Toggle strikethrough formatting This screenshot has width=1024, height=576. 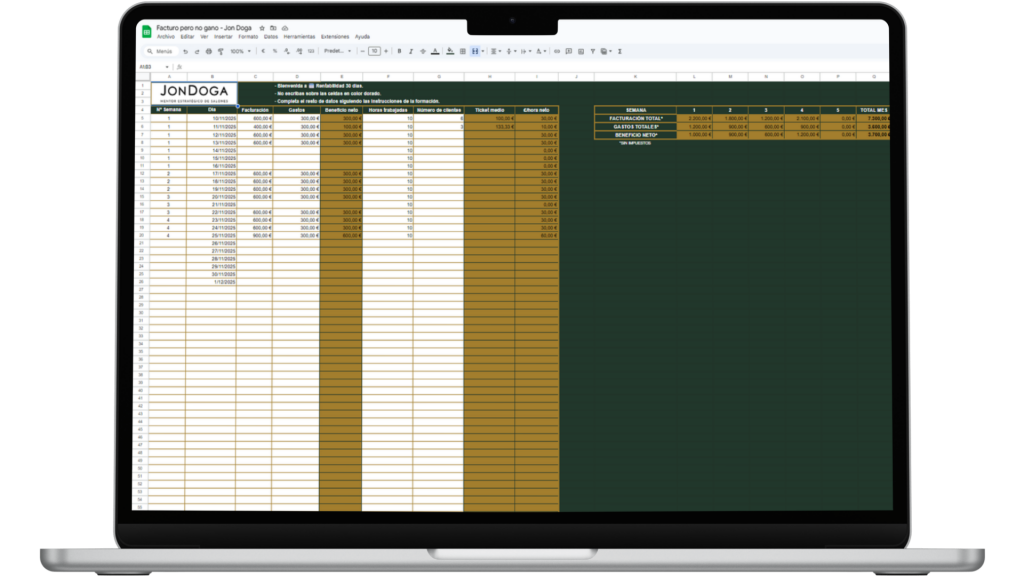(423, 51)
